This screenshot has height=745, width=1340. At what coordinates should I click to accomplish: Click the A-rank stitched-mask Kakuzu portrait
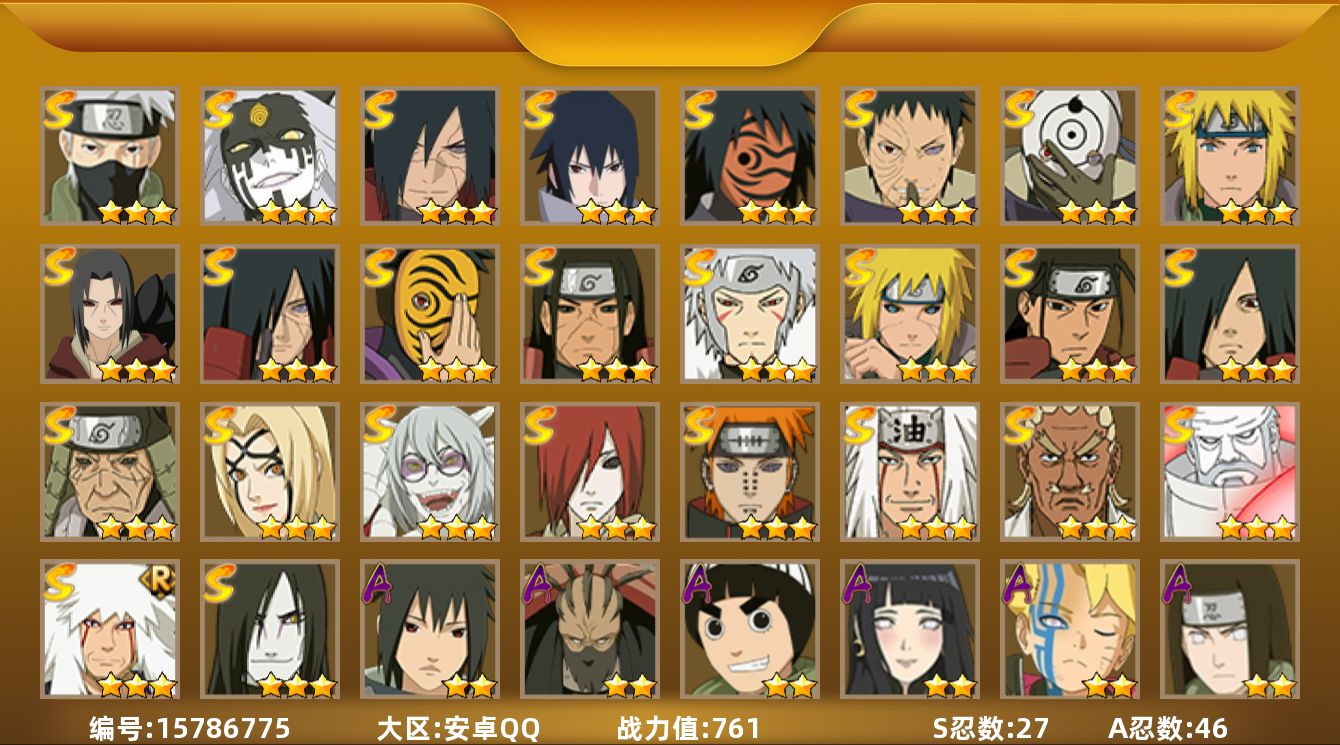[590, 629]
